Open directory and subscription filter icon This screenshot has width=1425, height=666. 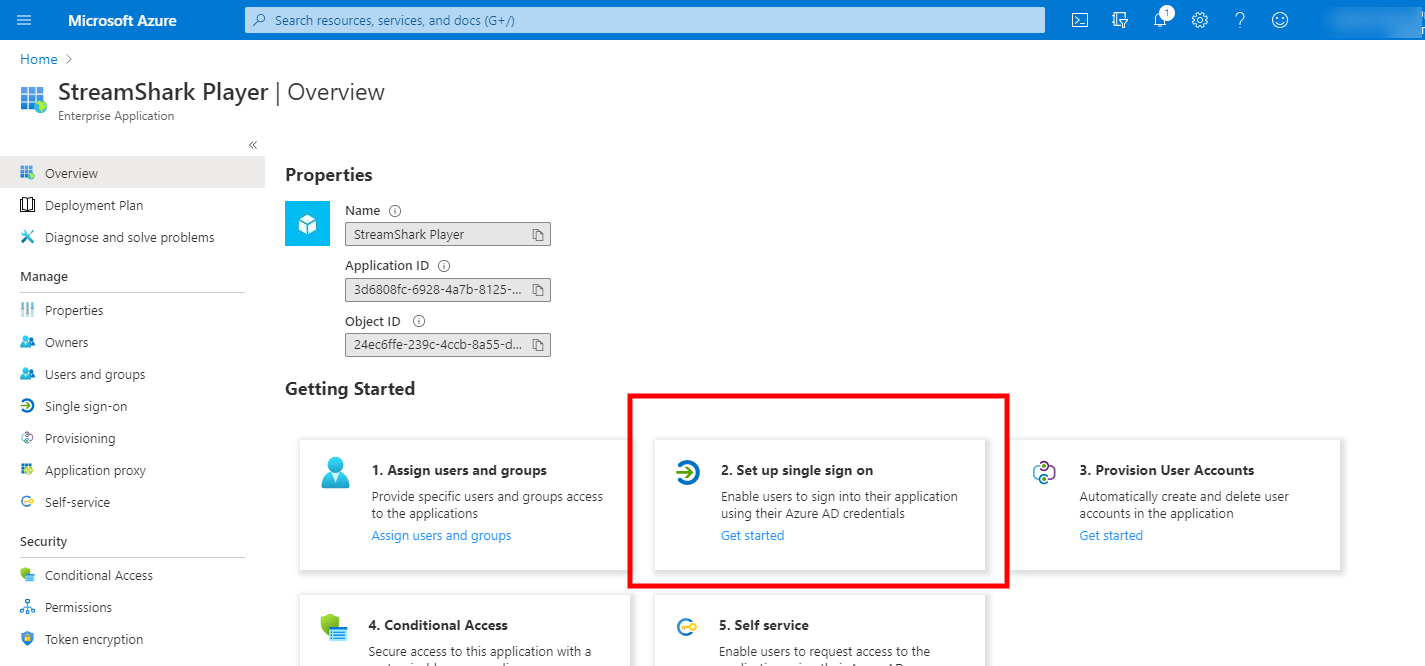pos(1120,20)
